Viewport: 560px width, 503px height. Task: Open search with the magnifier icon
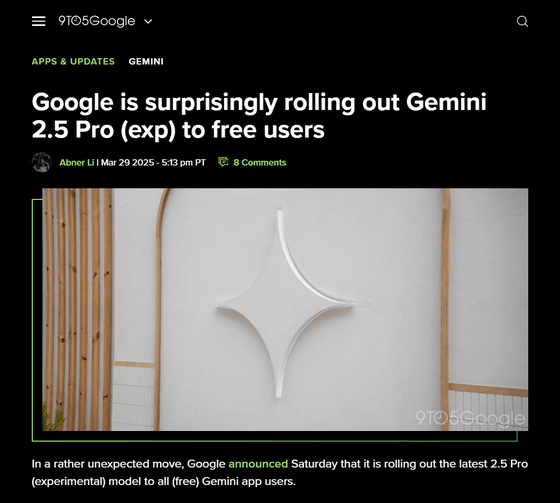(x=522, y=21)
